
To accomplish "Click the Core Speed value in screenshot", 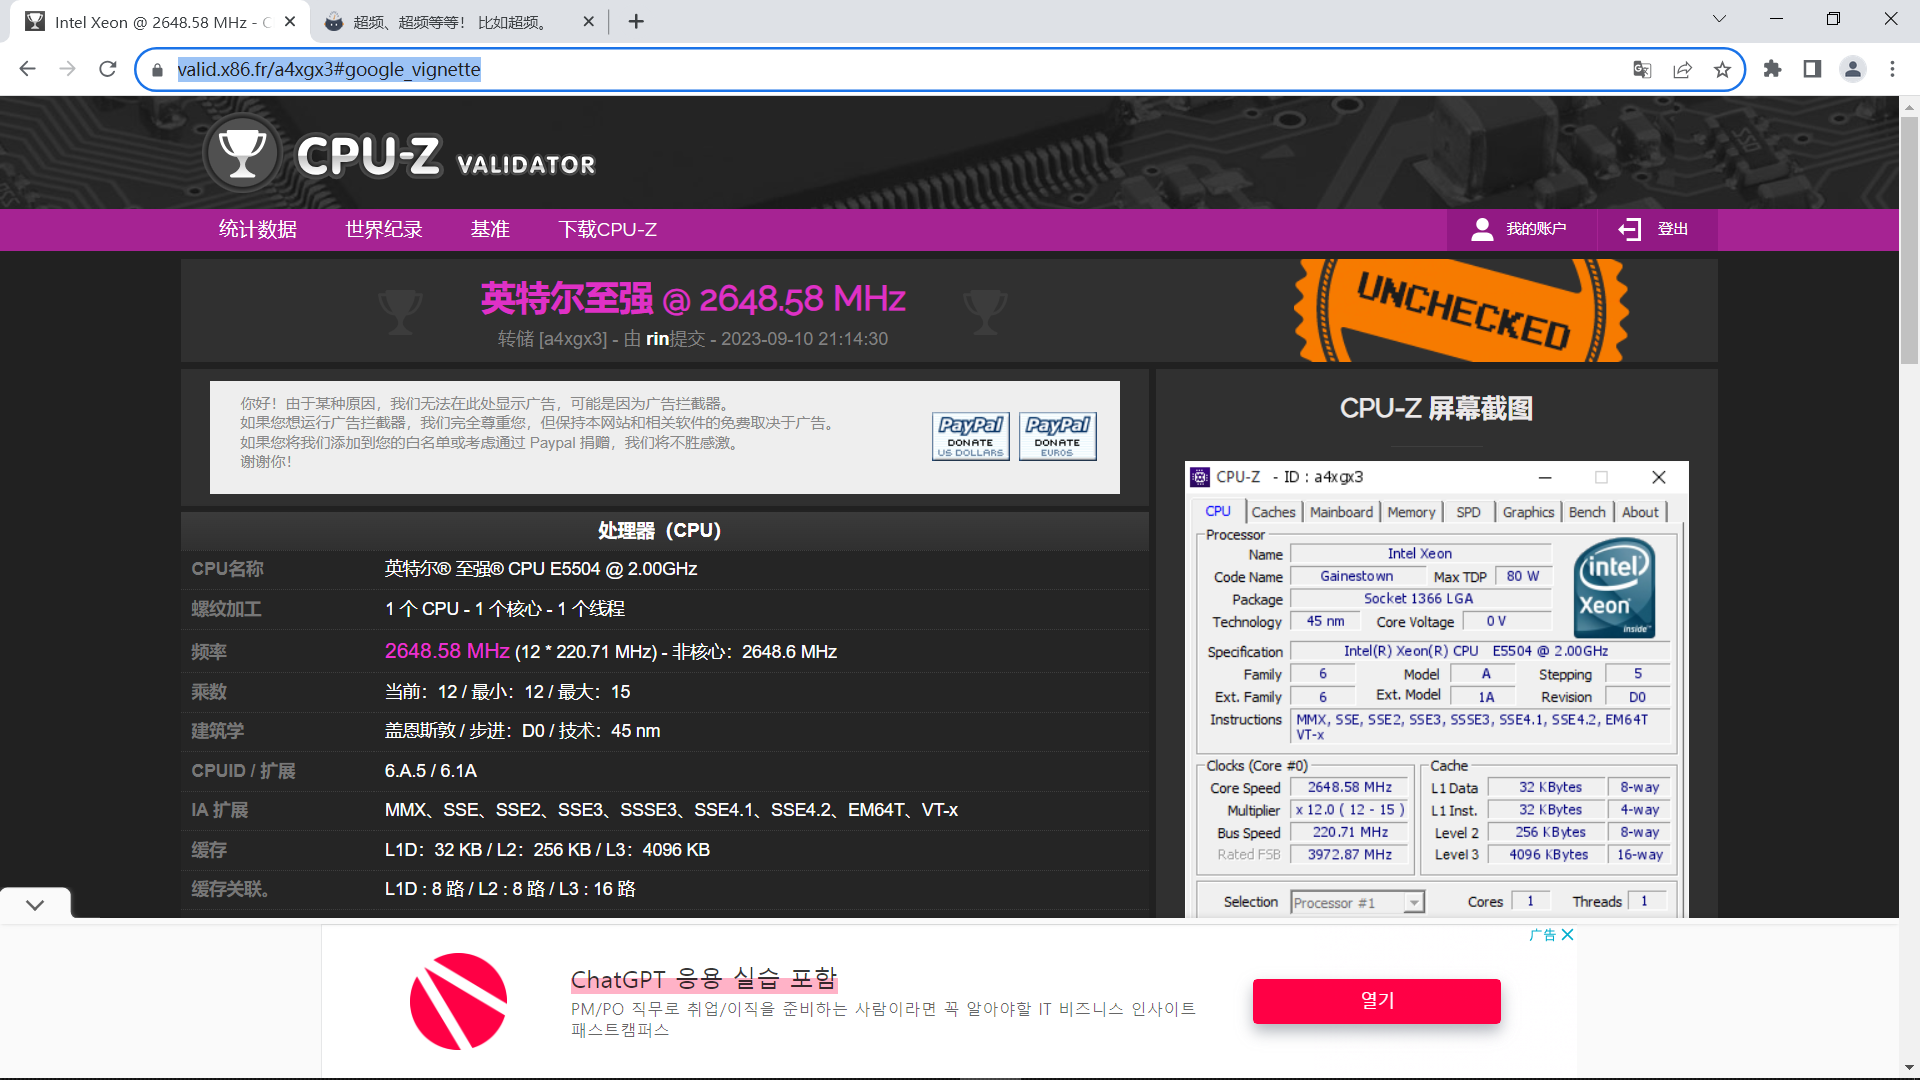I will click(1349, 787).
